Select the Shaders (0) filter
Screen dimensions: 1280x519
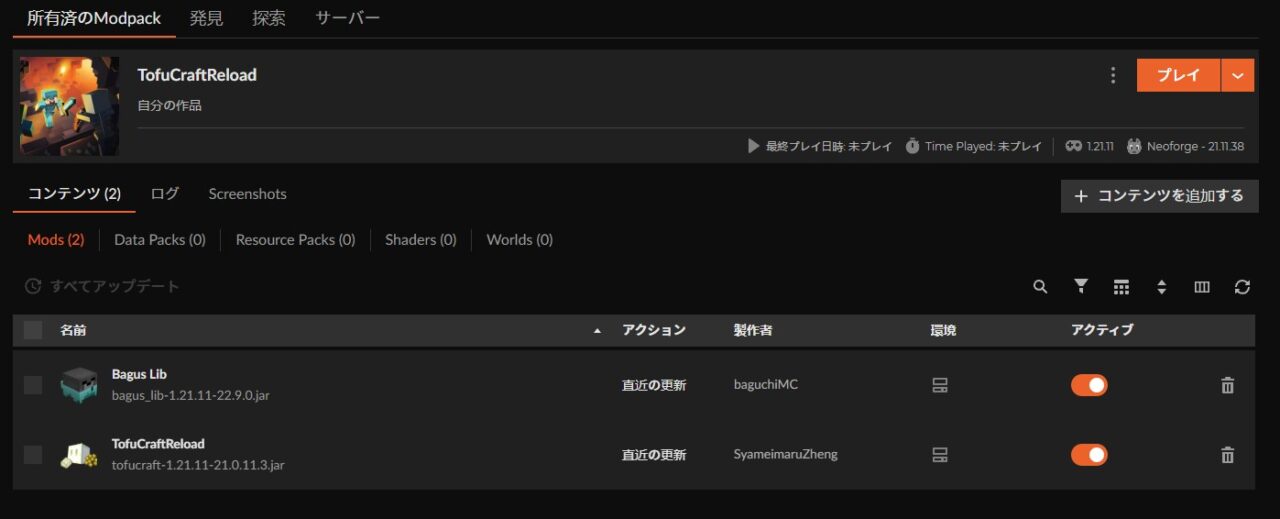[420, 240]
